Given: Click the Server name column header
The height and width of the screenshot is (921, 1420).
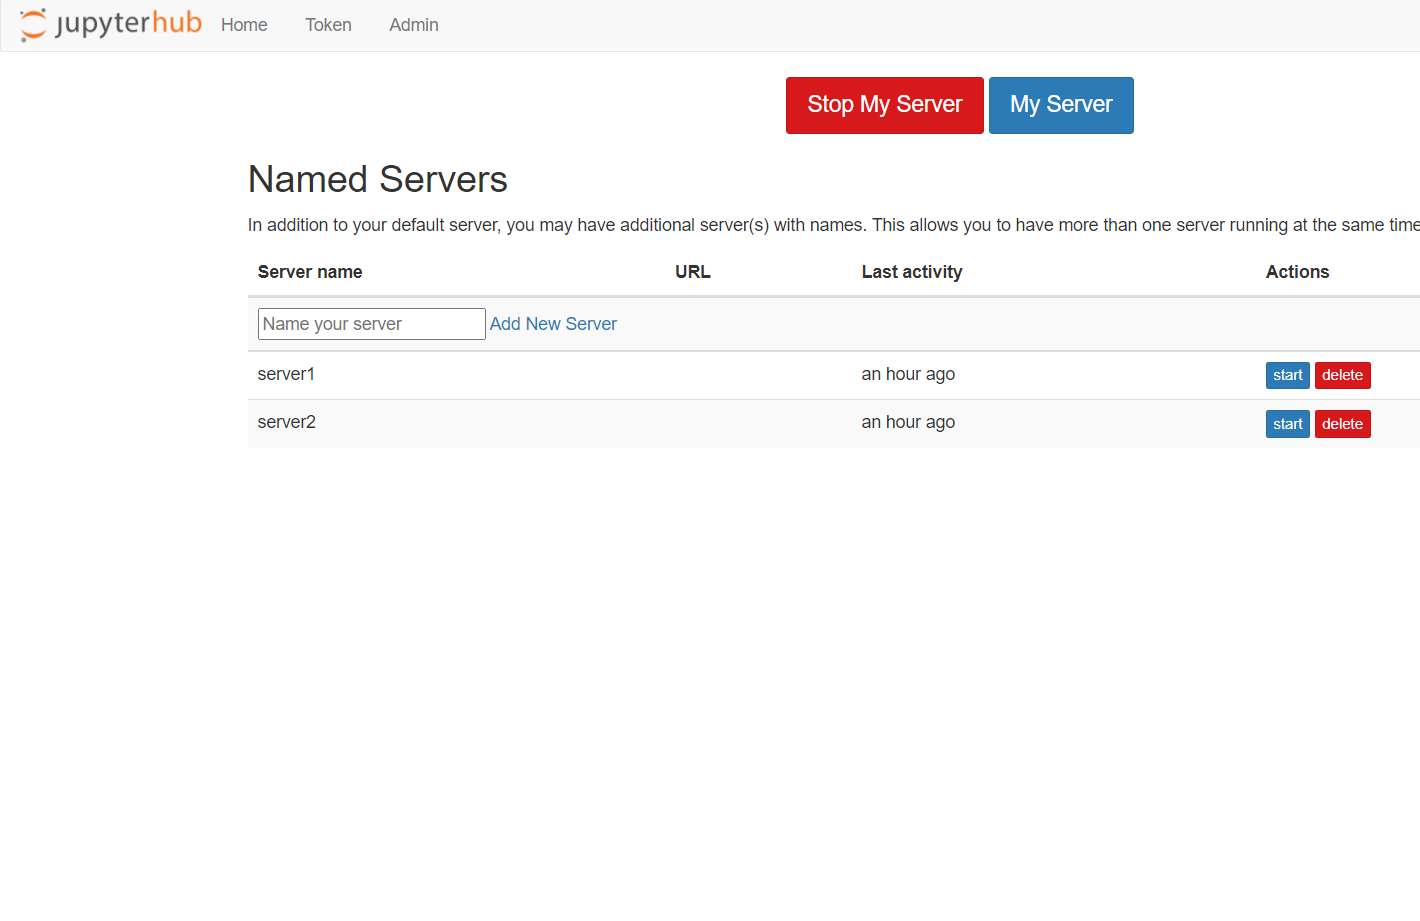Looking at the screenshot, I should coord(310,271).
